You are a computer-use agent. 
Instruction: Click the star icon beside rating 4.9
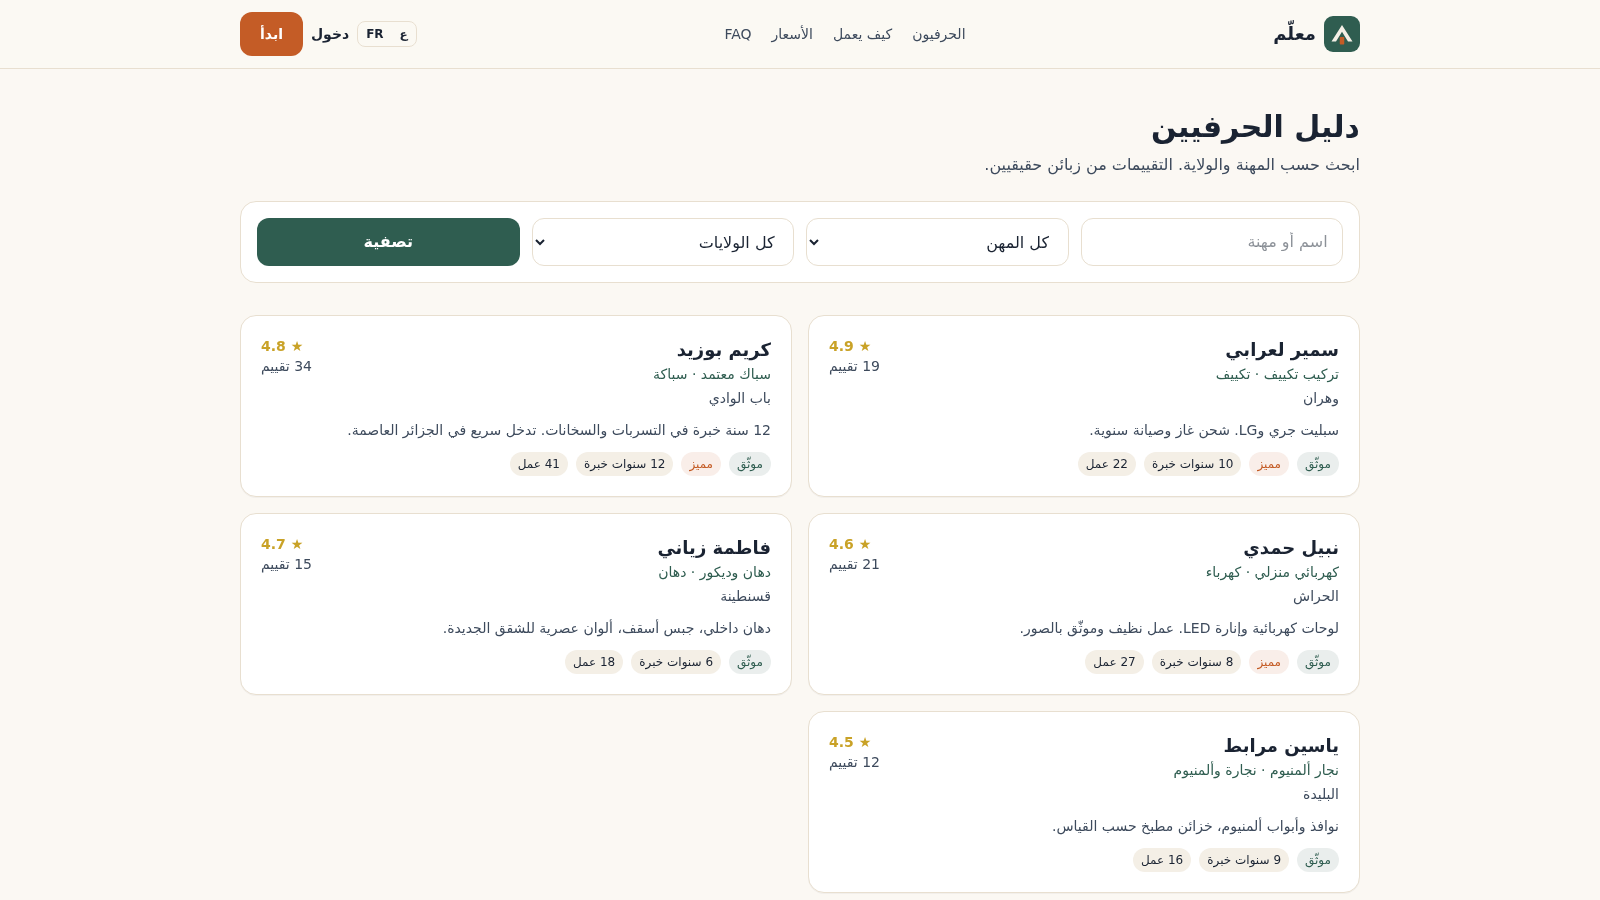coord(865,346)
